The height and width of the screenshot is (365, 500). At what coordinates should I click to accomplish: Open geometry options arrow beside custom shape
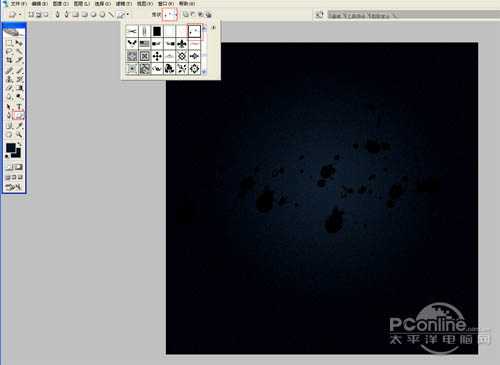[128, 14]
